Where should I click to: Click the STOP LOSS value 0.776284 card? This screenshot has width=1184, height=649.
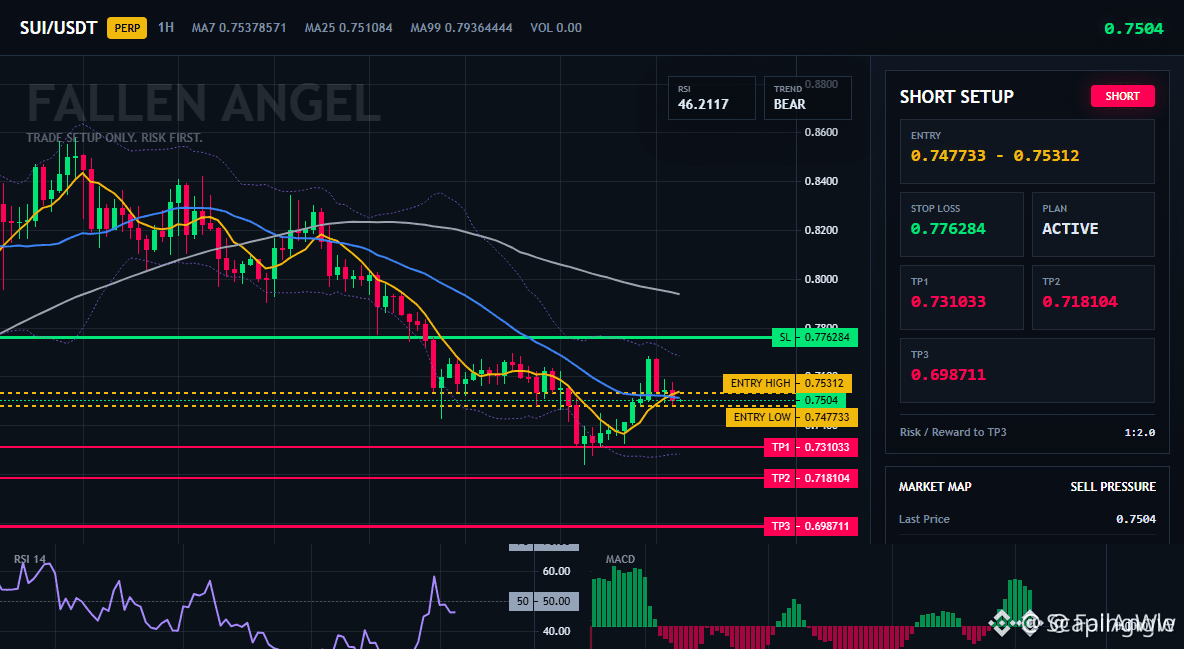[961, 224]
